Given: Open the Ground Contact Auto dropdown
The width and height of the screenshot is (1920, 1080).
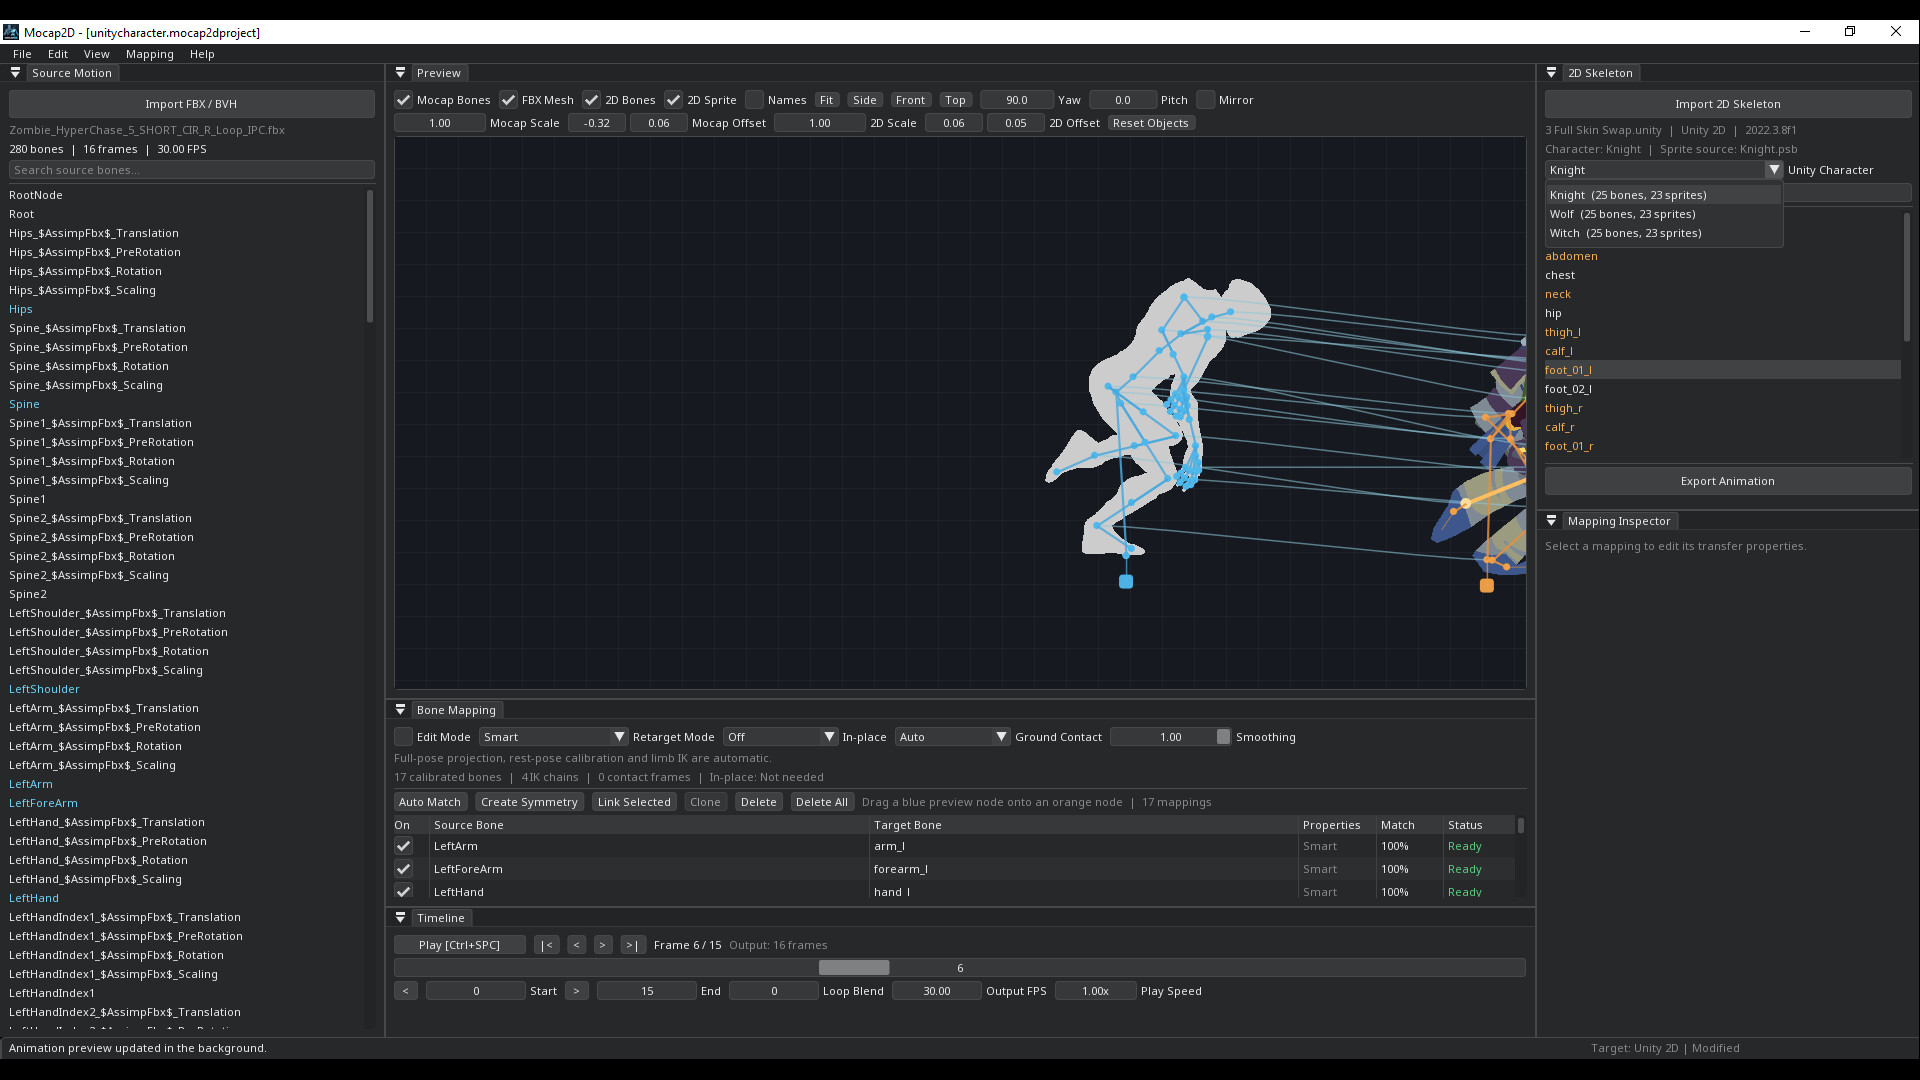Looking at the screenshot, I should [952, 737].
